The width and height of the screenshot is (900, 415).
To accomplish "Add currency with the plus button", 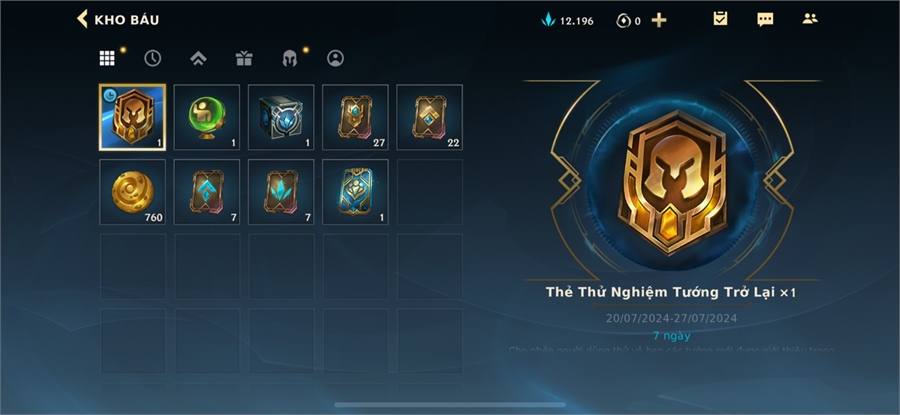I will click(659, 21).
